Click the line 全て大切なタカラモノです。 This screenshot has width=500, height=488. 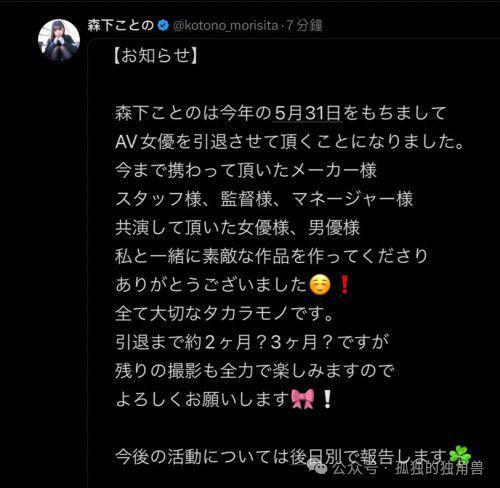pyautogui.click(x=224, y=314)
